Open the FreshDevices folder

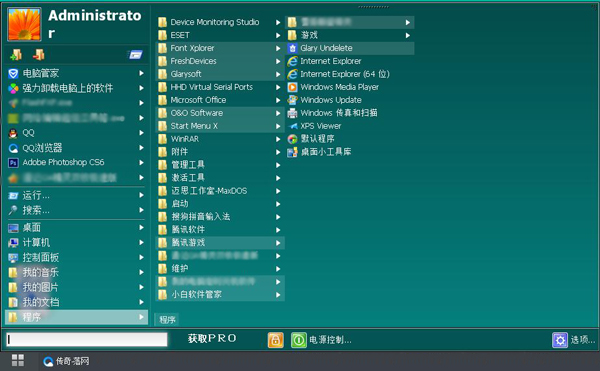[220, 61]
